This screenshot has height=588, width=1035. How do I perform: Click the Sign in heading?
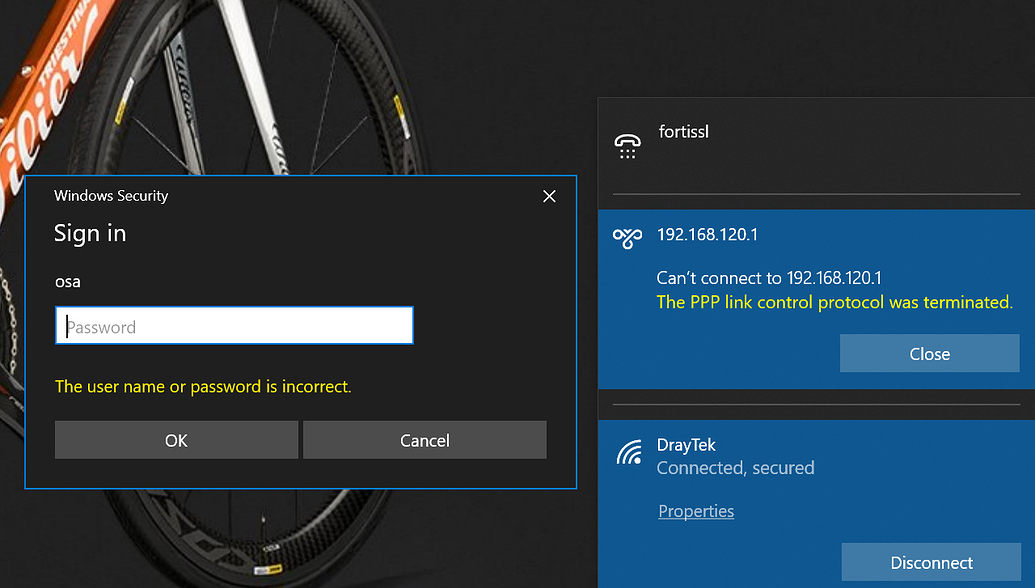[x=90, y=234]
